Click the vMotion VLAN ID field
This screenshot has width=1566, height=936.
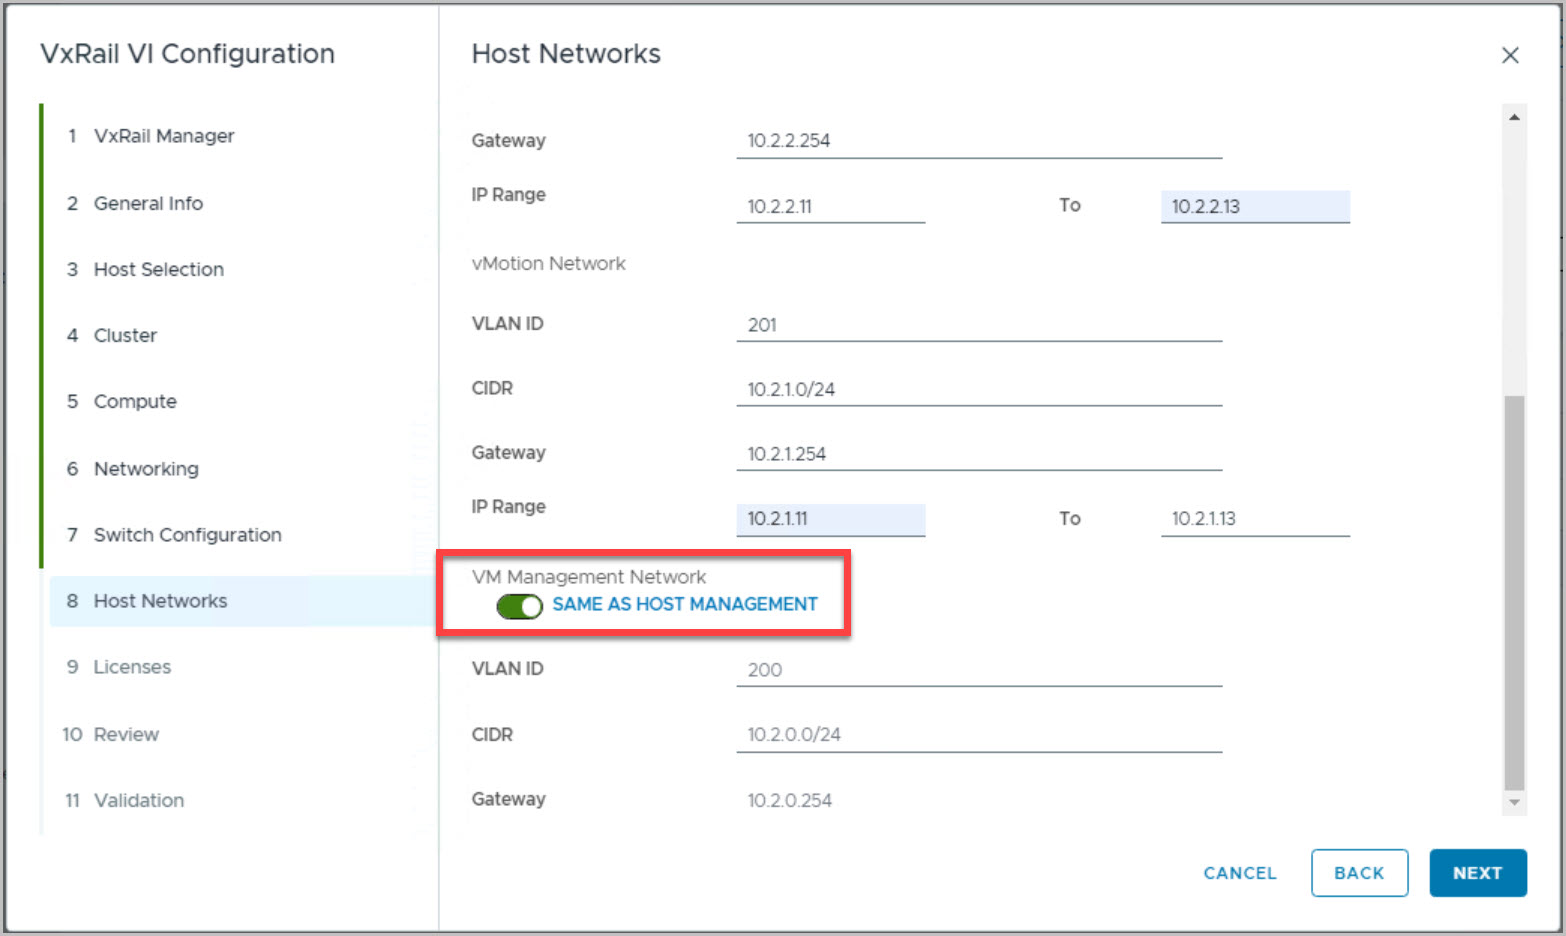tap(978, 325)
